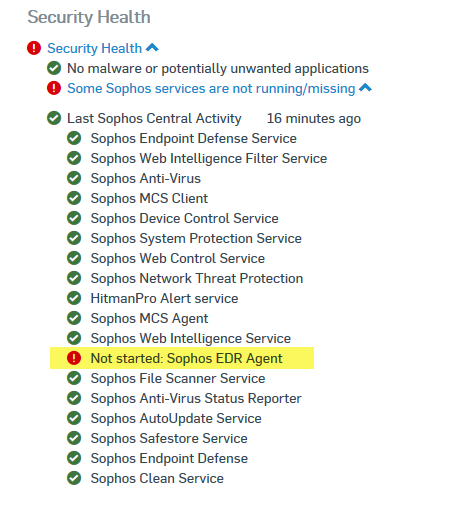The width and height of the screenshot is (475, 510).
Task: Select Sophos Network Threat Protection entry
Action: pos(197,278)
